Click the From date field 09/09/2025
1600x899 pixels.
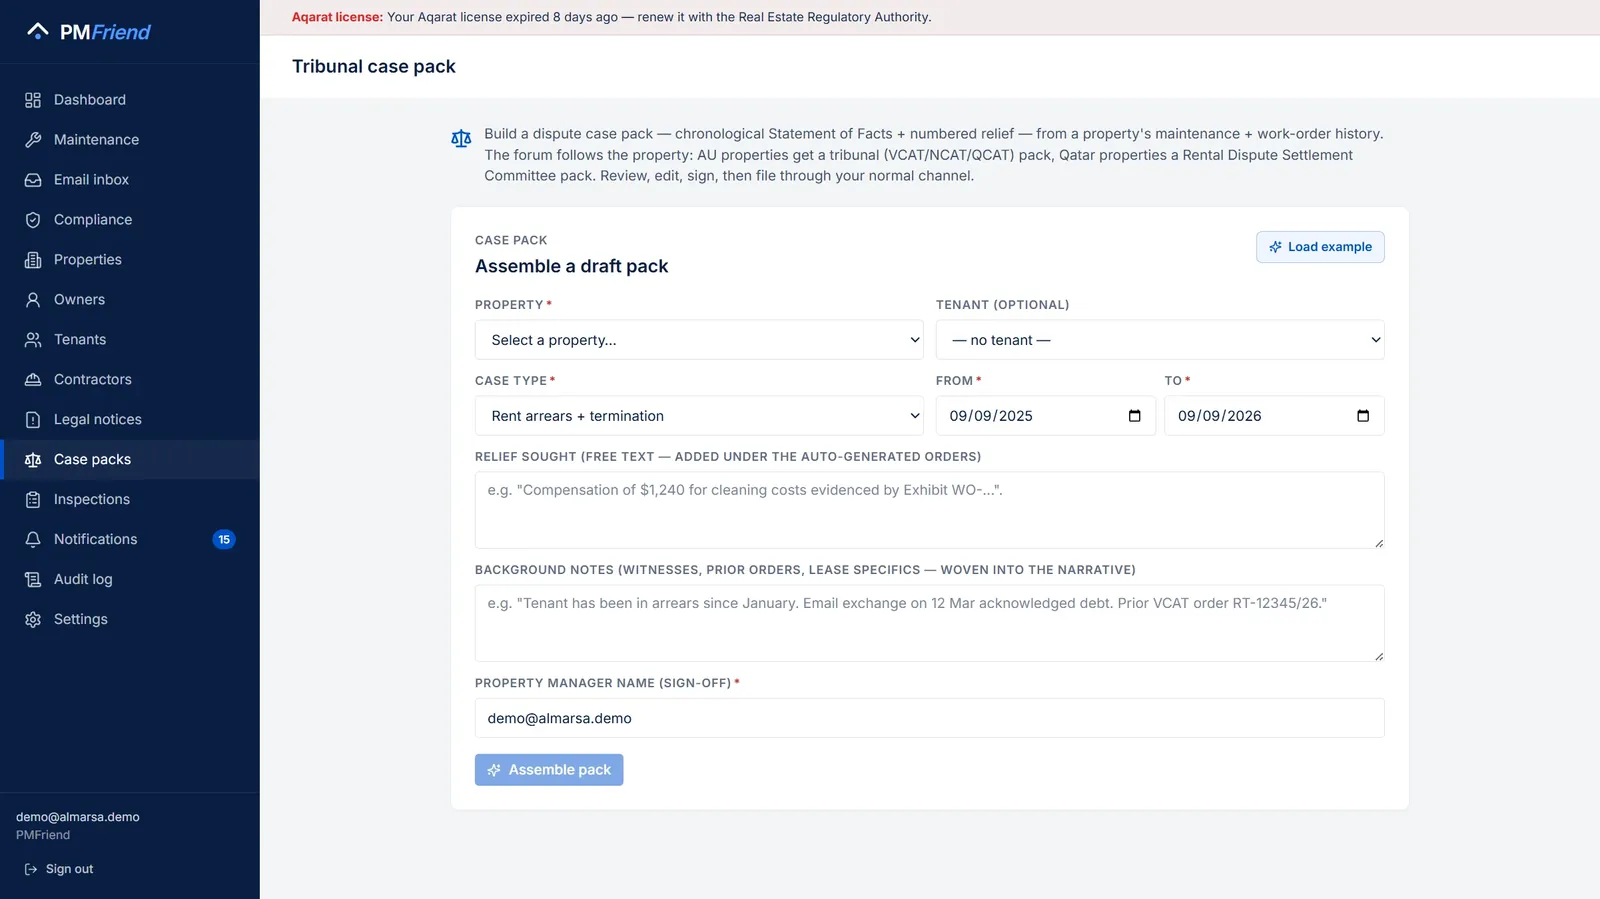point(1046,416)
